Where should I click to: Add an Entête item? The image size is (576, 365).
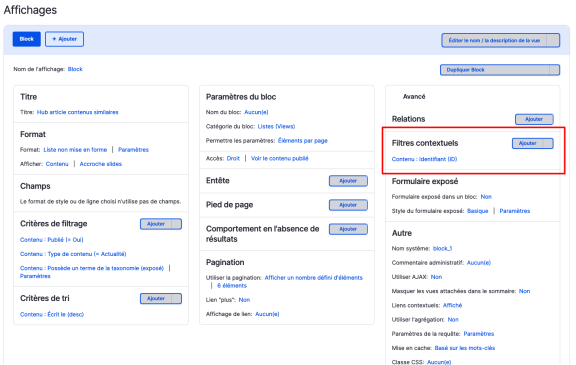[348, 181]
